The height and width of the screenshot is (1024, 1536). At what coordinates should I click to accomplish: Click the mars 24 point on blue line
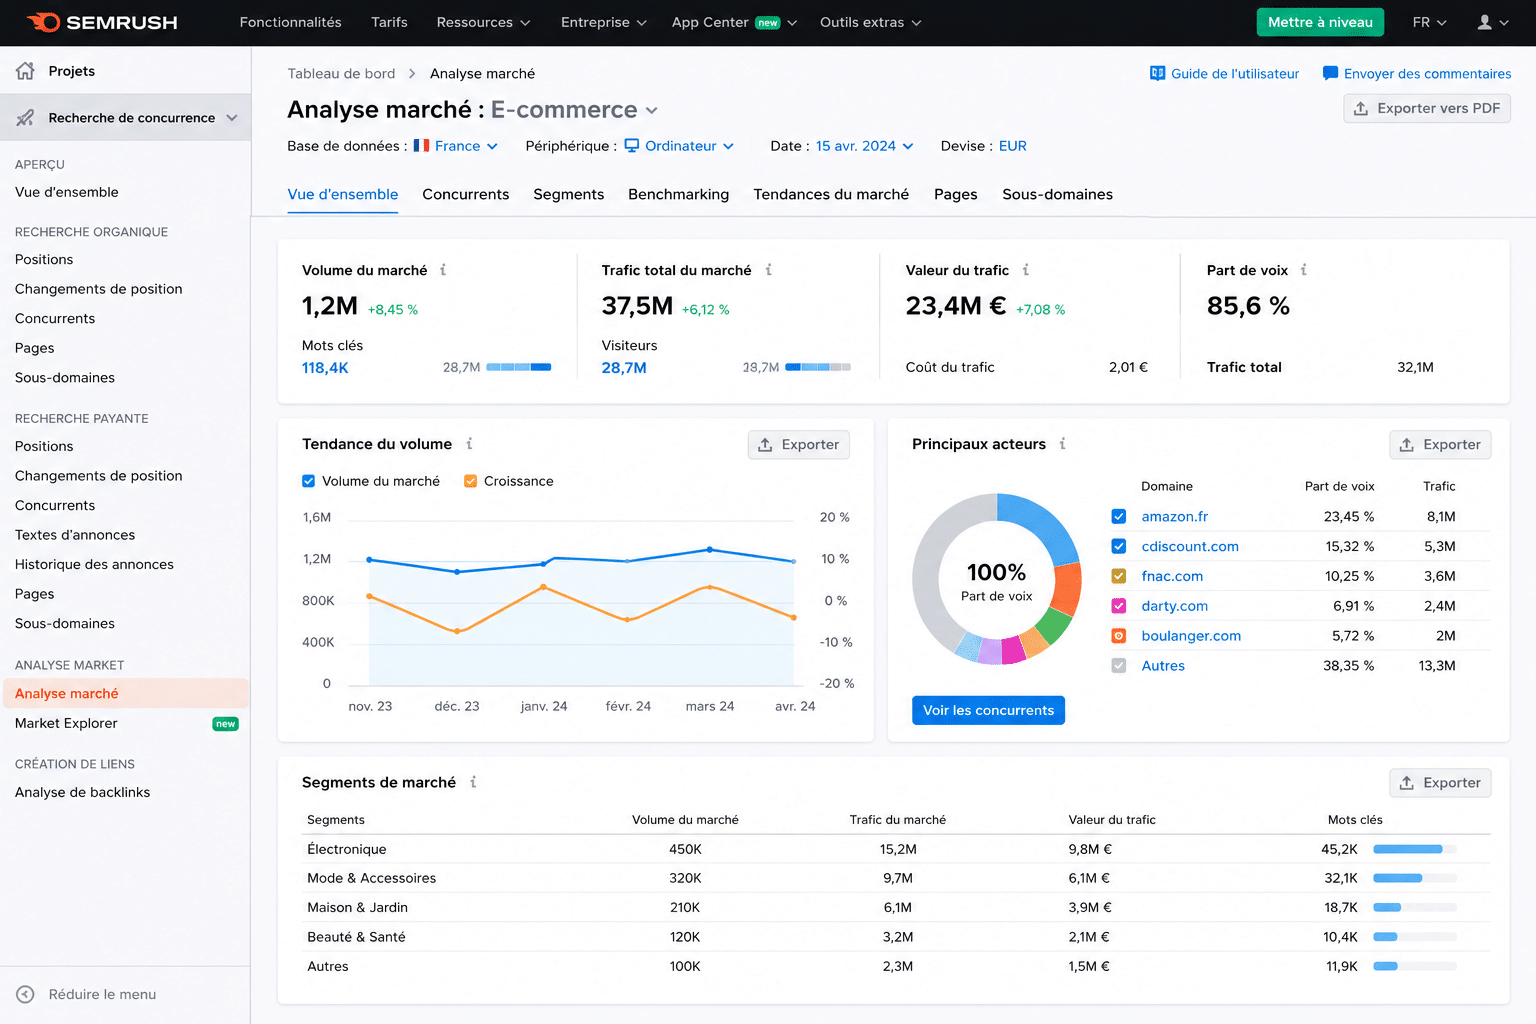pyautogui.click(x=710, y=550)
